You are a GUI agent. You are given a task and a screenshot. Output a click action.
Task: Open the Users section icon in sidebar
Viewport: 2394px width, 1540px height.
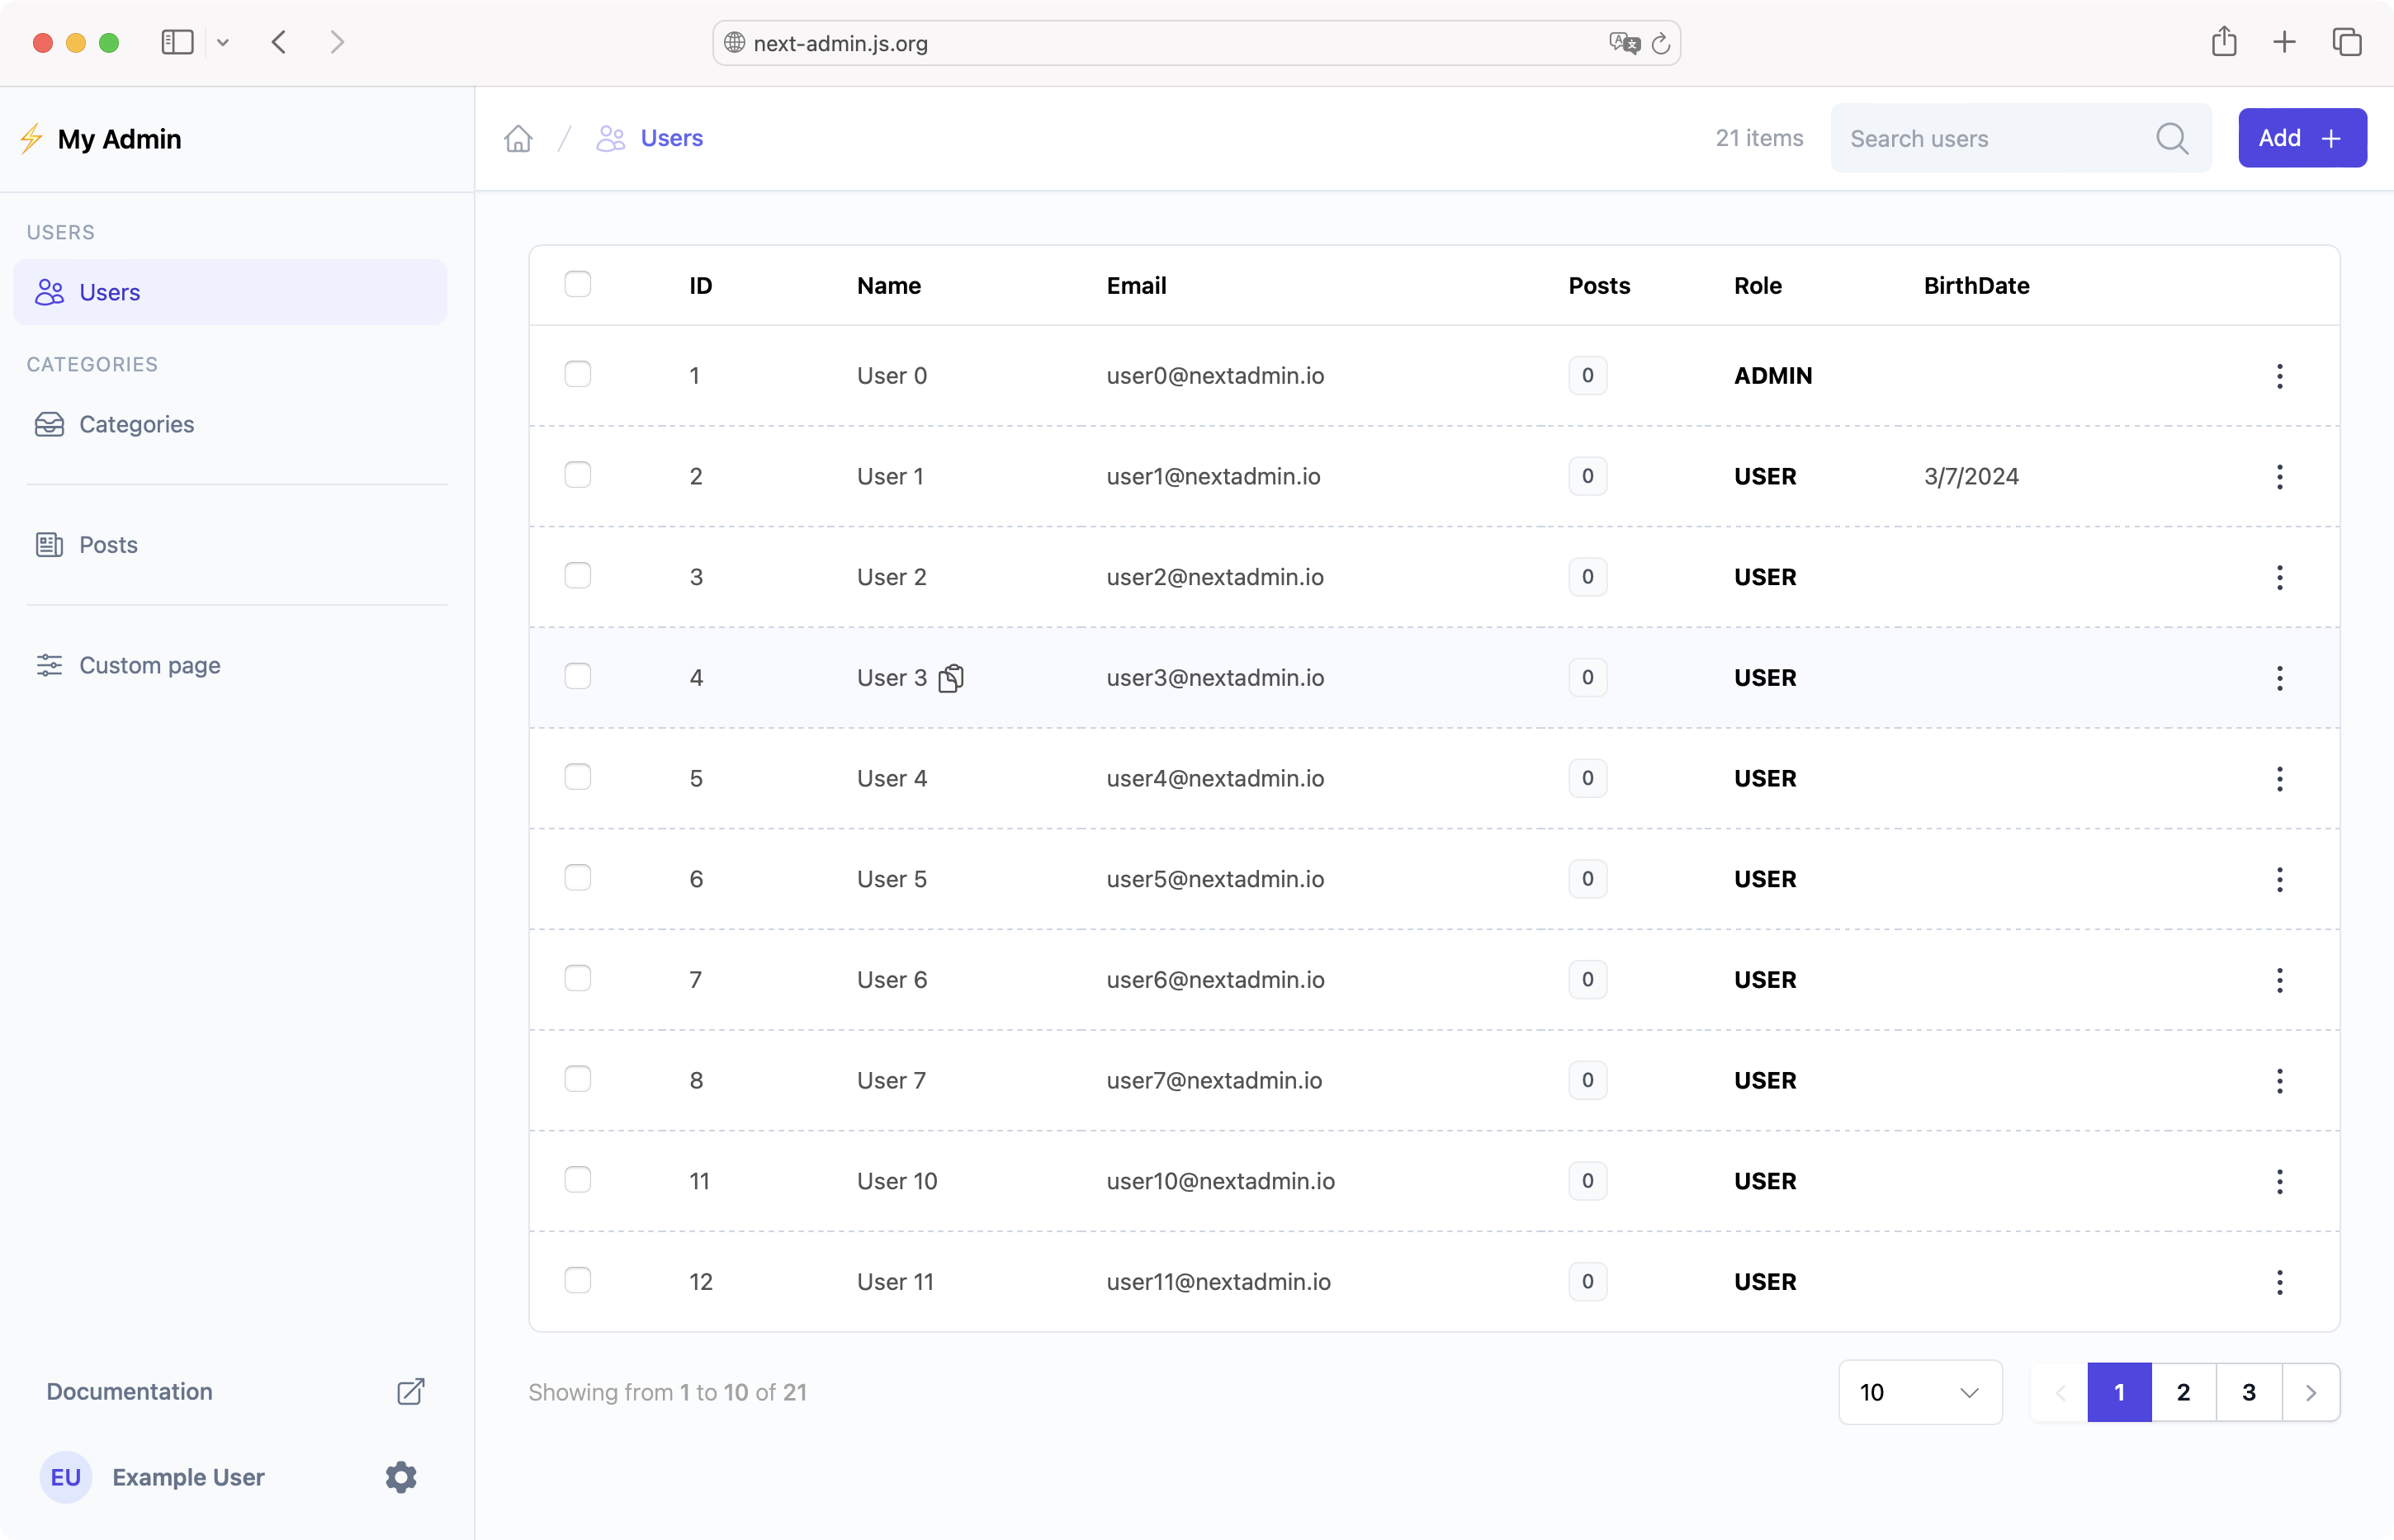49,291
